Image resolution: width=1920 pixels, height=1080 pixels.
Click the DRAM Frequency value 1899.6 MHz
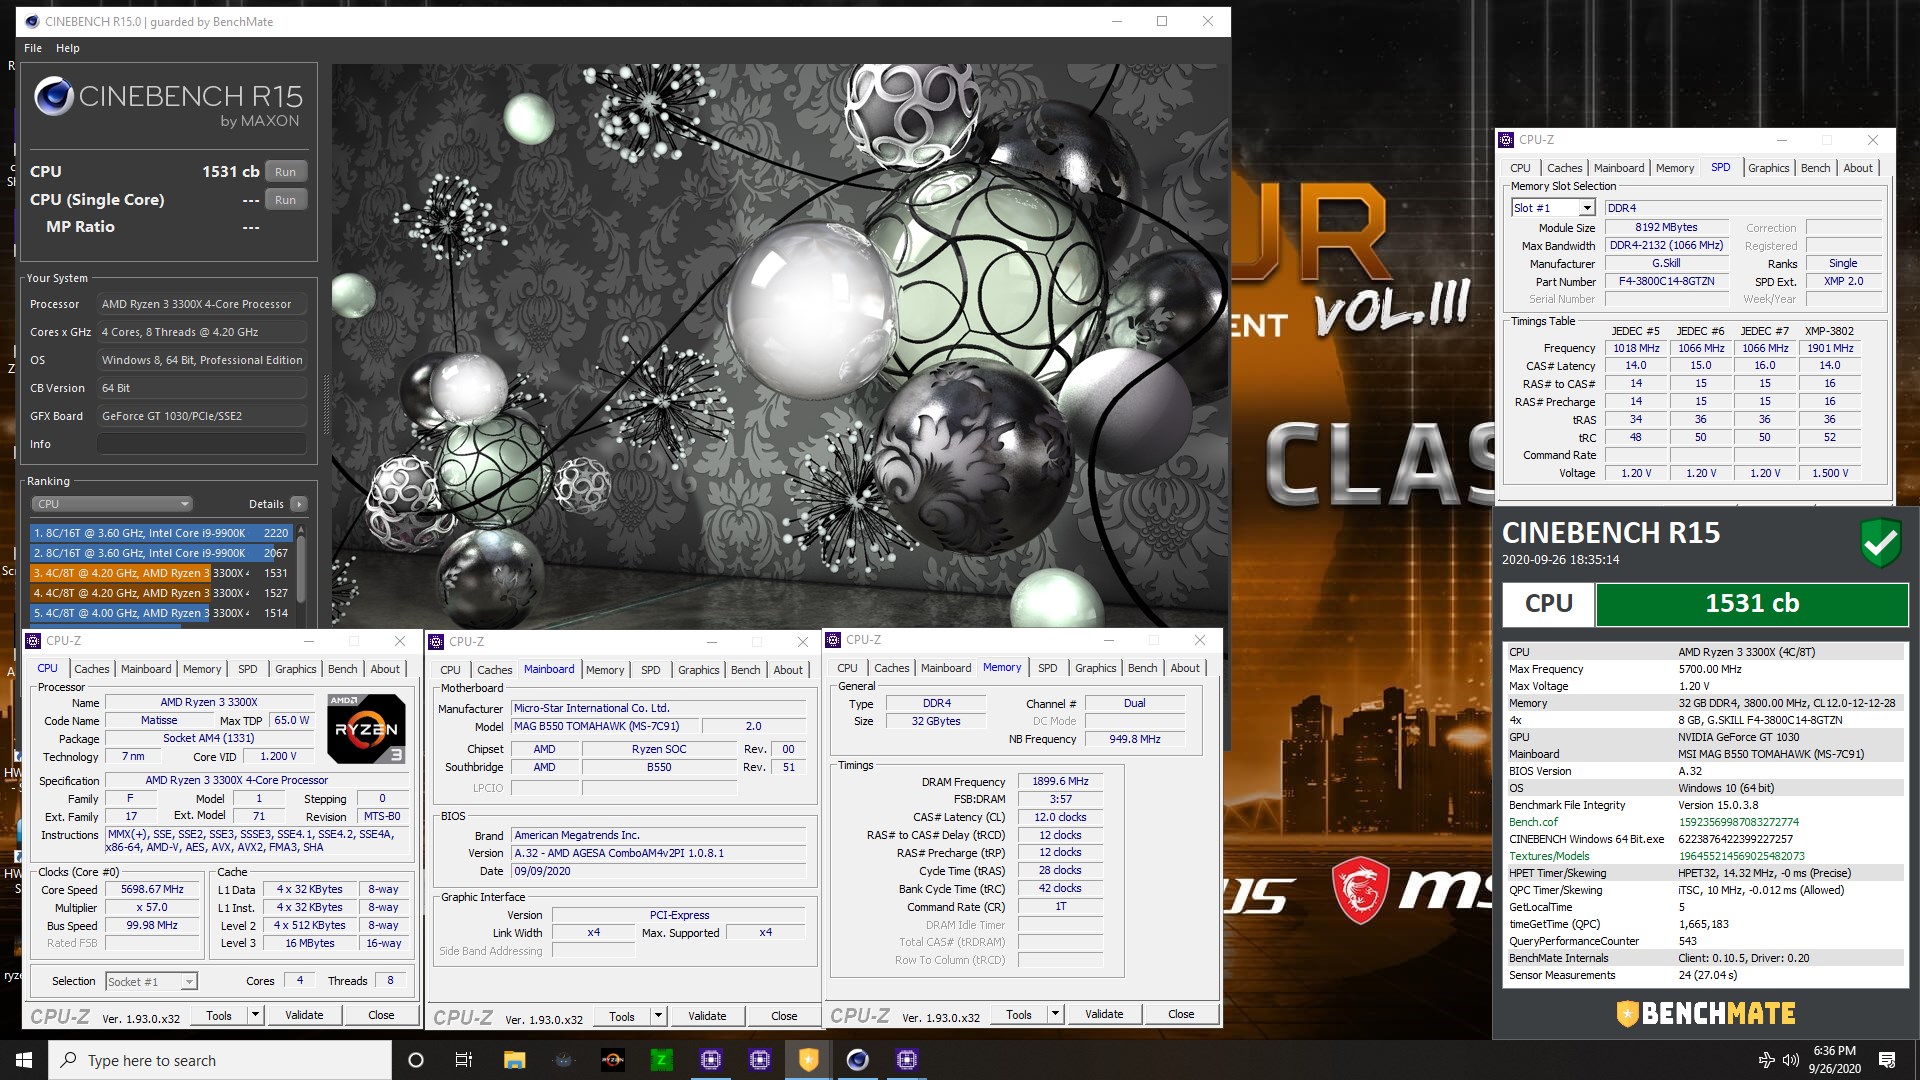click(x=1060, y=782)
